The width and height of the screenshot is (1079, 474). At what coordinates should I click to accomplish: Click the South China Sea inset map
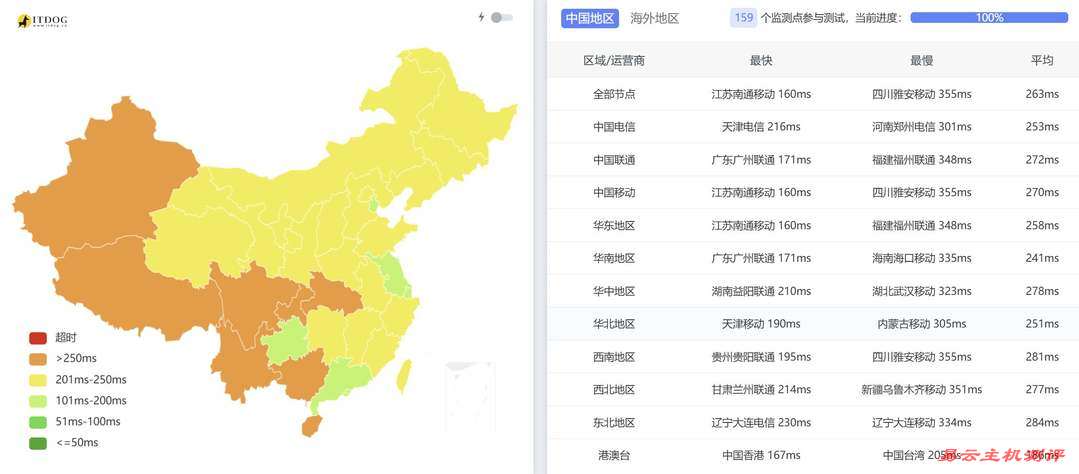(470, 396)
